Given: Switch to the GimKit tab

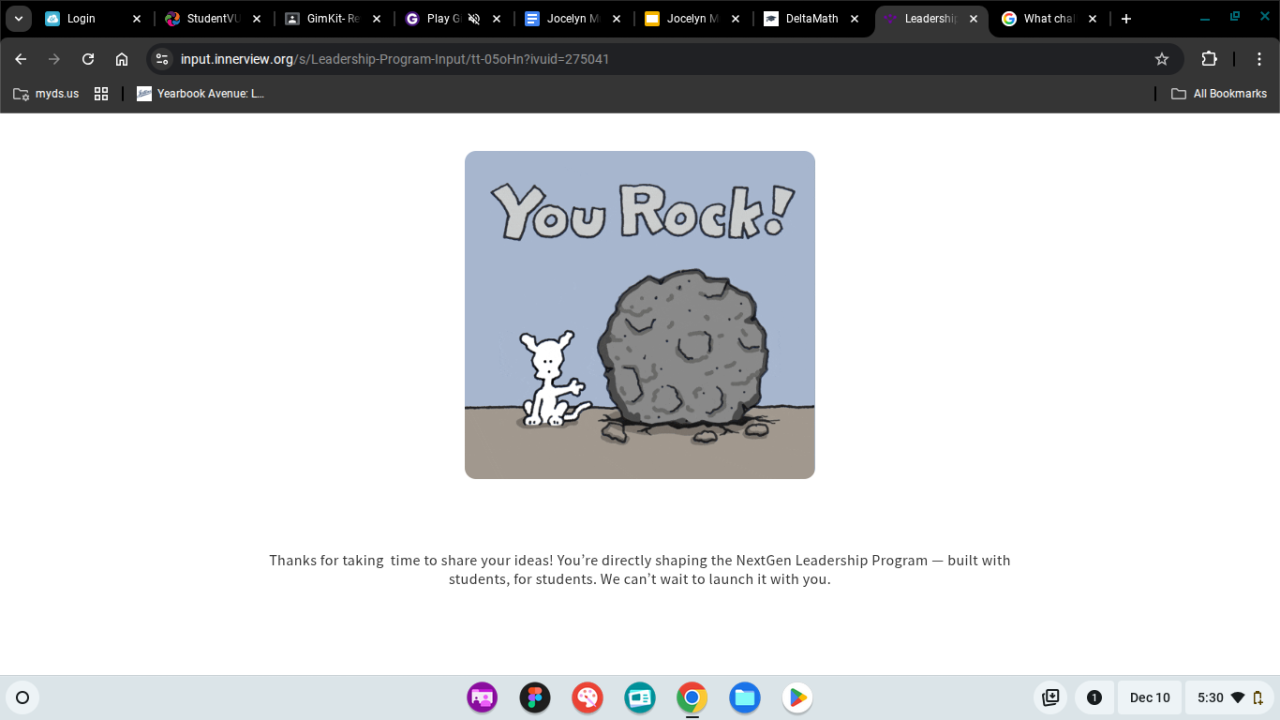Looking at the screenshot, I should point(331,19).
